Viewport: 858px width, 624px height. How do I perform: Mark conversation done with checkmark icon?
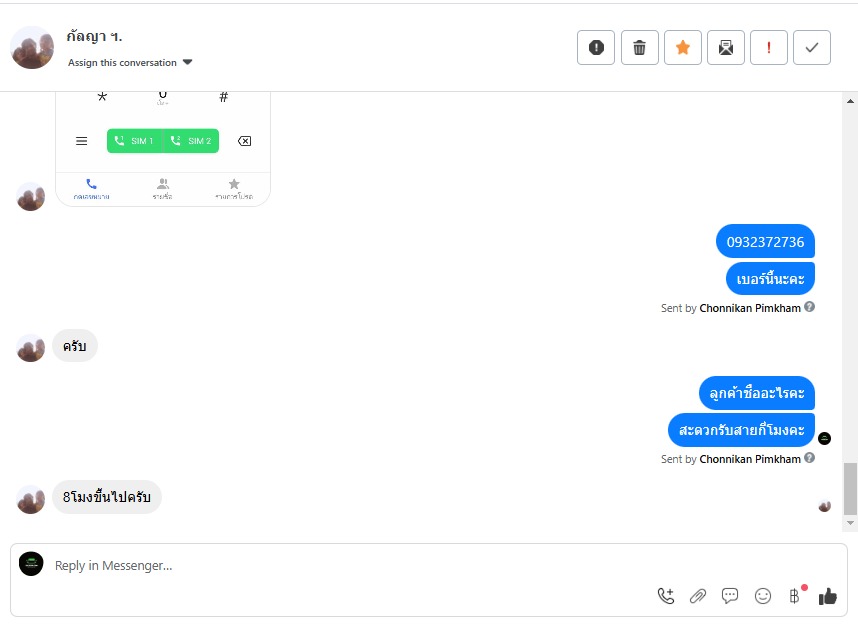click(812, 48)
